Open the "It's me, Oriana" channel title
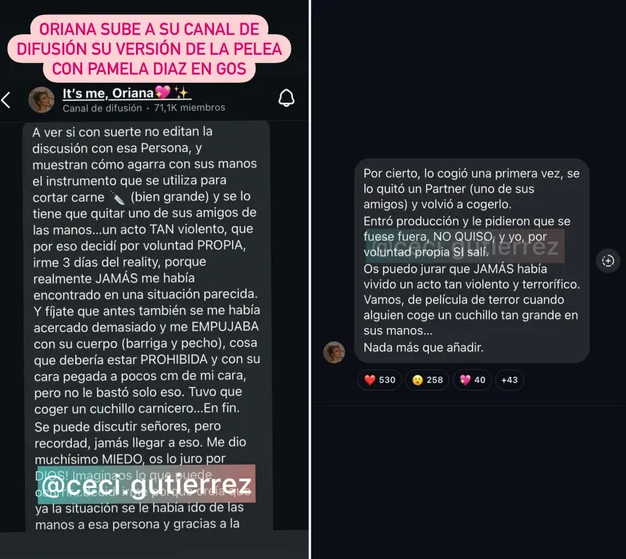 (x=108, y=93)
